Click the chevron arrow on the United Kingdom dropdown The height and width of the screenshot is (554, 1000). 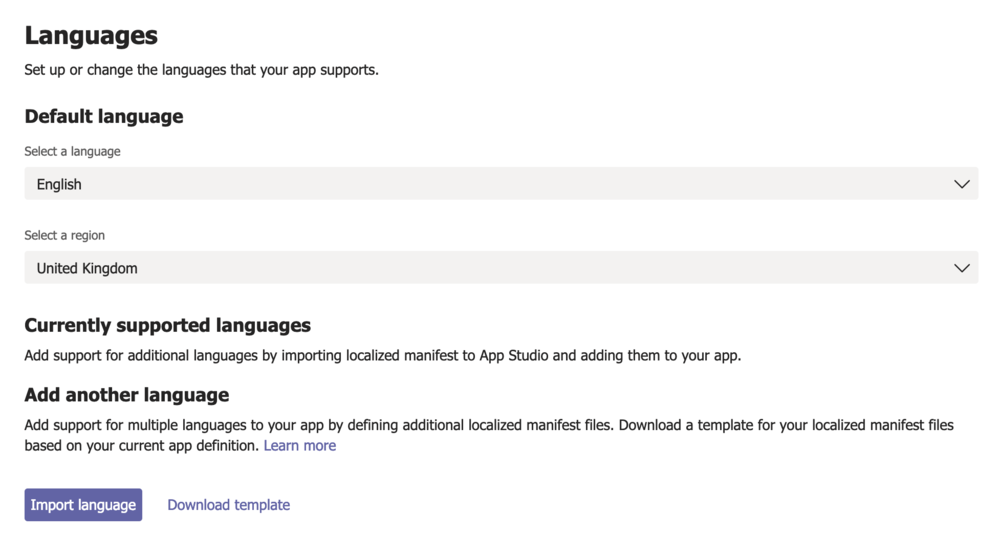pyautogui.click(x=962, y=268)
